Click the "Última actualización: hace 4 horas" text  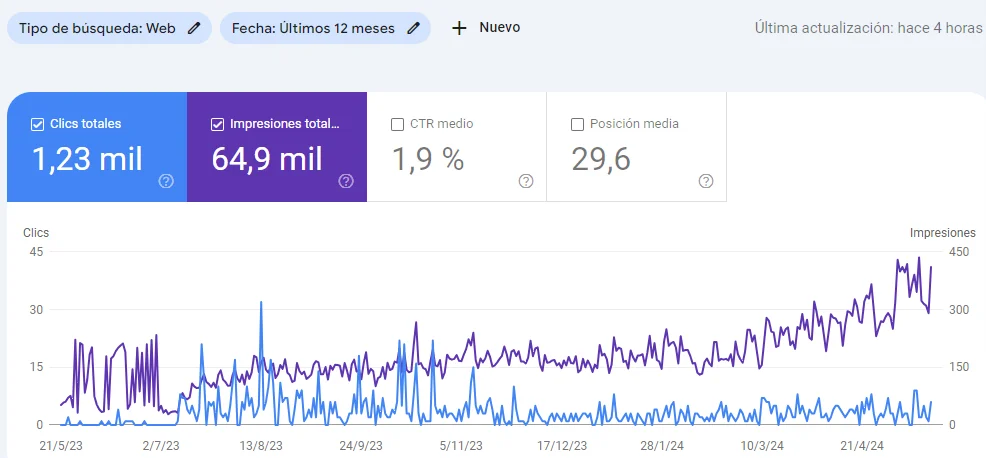click(868, 28)
